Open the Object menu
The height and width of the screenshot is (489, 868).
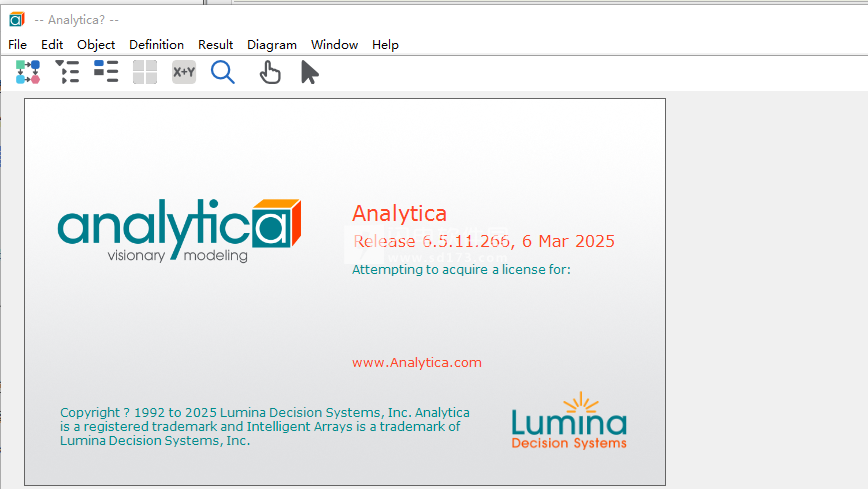[x=96, y=45]
